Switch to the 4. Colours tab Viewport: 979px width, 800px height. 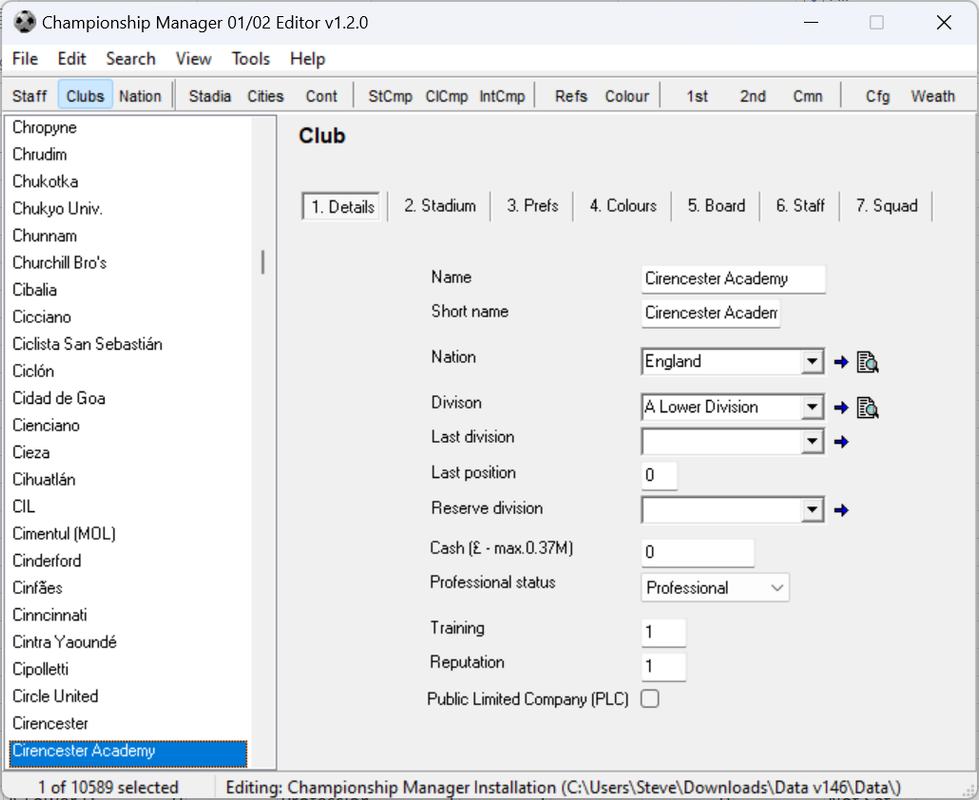pyautogui.click(x=622, y=206)
